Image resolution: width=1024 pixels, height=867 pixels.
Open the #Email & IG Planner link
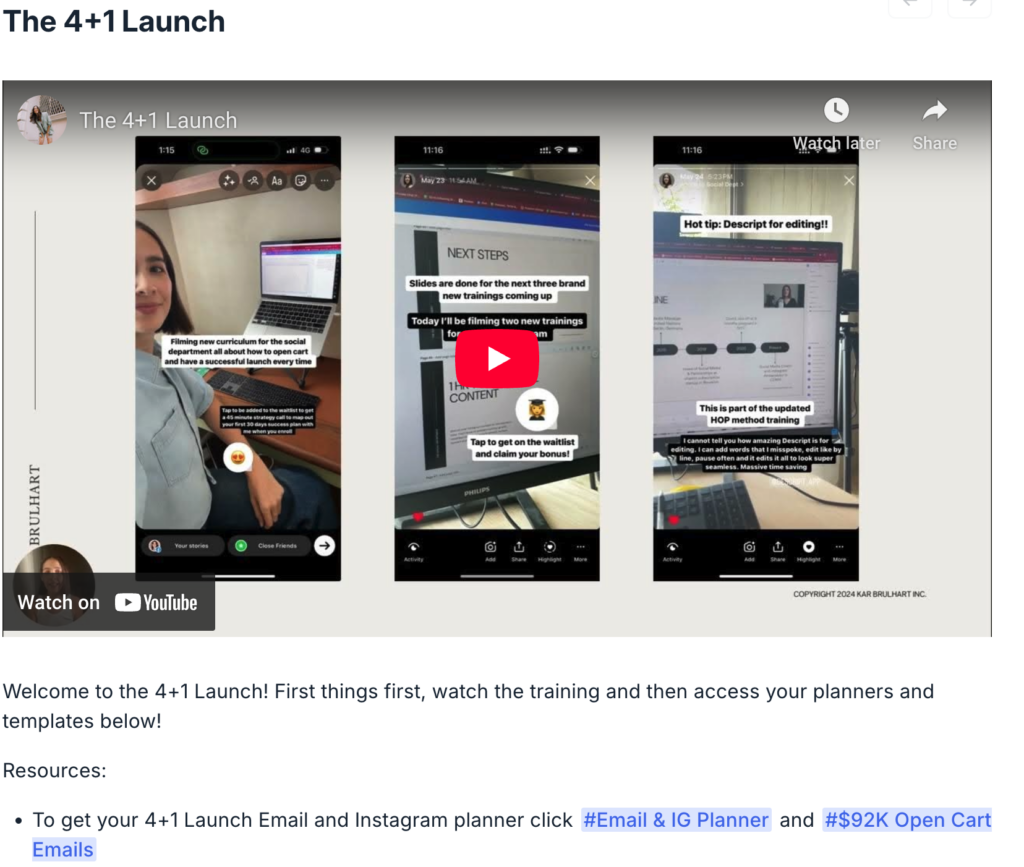coord(676,820)
